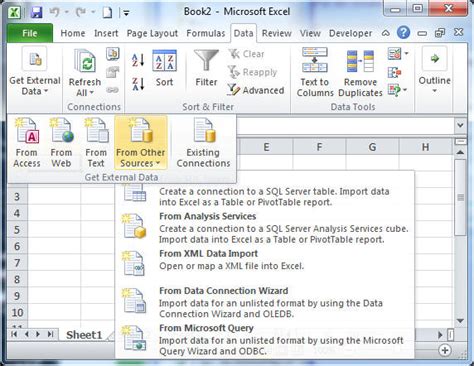Viewport: 474px width, 366px height.
Task: Click Reapply filter button
Action: point(253,72)
